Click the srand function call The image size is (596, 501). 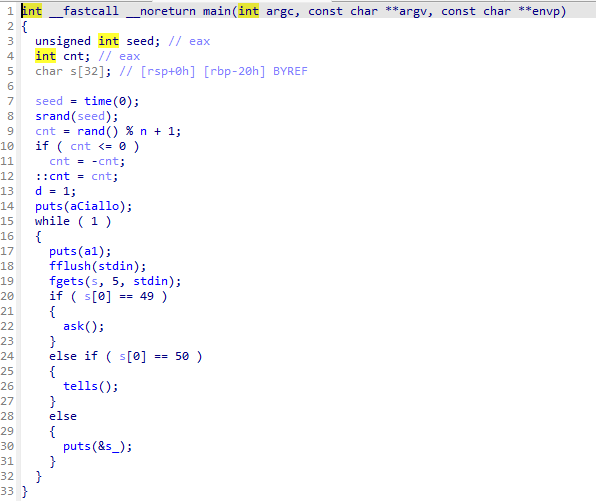[52, 116]
